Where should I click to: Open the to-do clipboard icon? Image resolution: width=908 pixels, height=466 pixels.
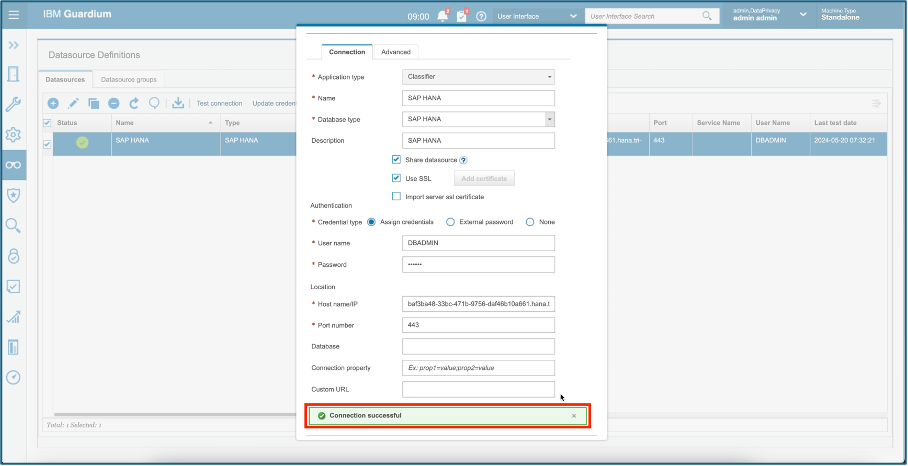(462, 16)
